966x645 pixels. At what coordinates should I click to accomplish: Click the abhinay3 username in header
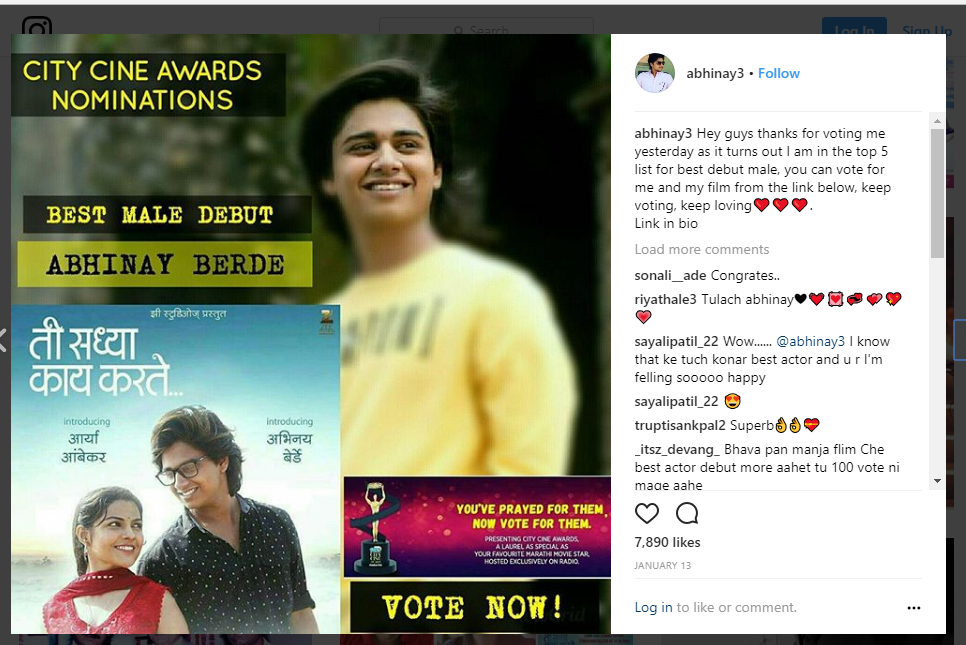point(715,73)
